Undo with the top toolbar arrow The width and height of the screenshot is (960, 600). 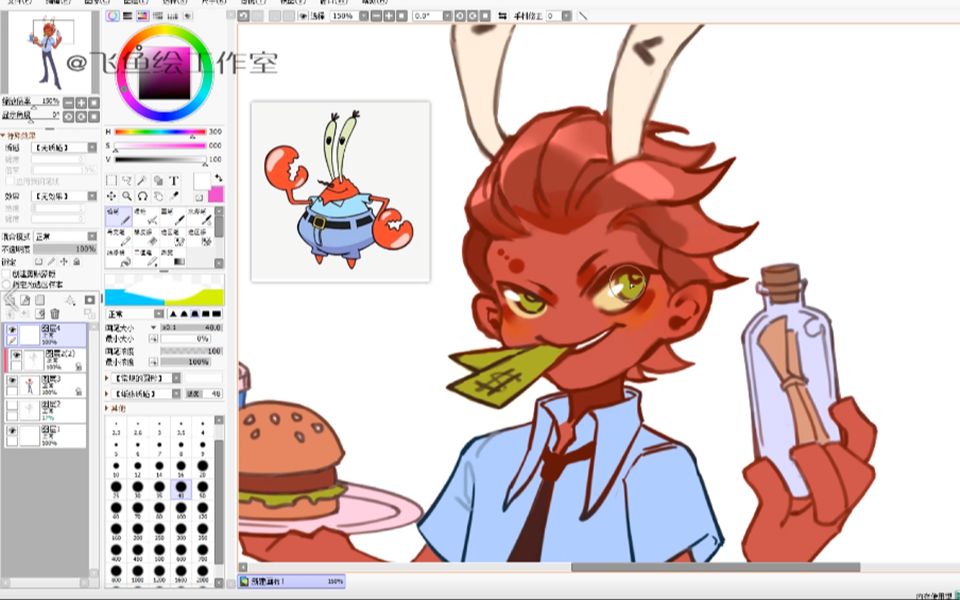pyautogui.click(x=244, y=16)
